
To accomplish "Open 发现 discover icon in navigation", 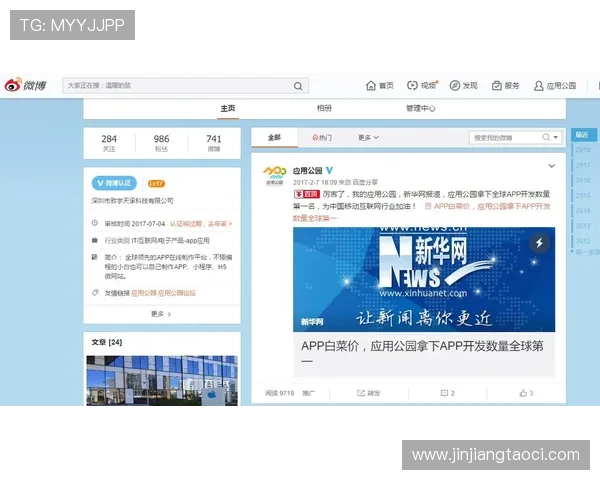I will [x=455, y=85].
